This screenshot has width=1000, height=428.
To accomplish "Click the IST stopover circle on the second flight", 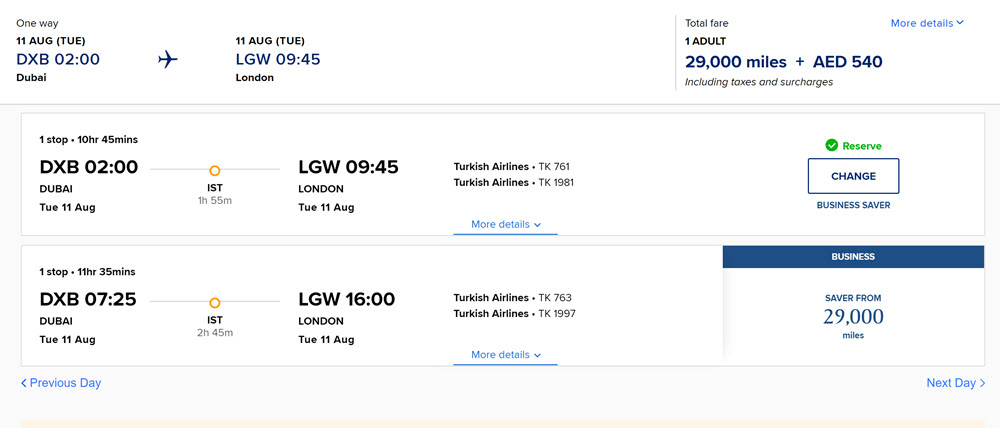I will [215, 303].
